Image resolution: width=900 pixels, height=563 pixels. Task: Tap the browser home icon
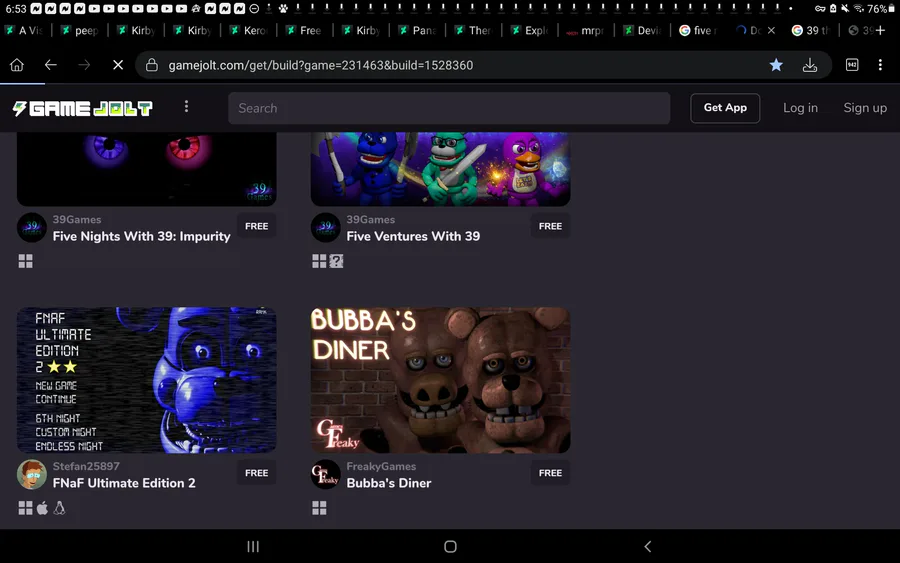[x=17, y=65]
